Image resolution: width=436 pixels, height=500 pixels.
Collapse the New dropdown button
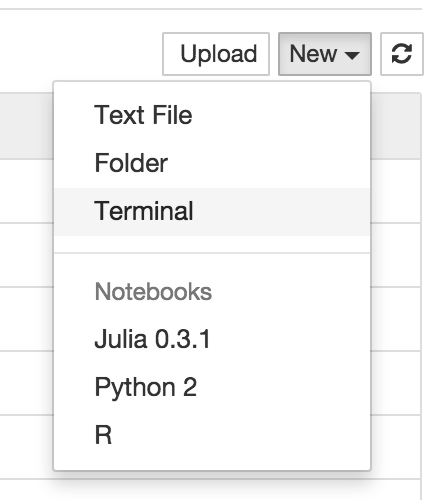325,54
